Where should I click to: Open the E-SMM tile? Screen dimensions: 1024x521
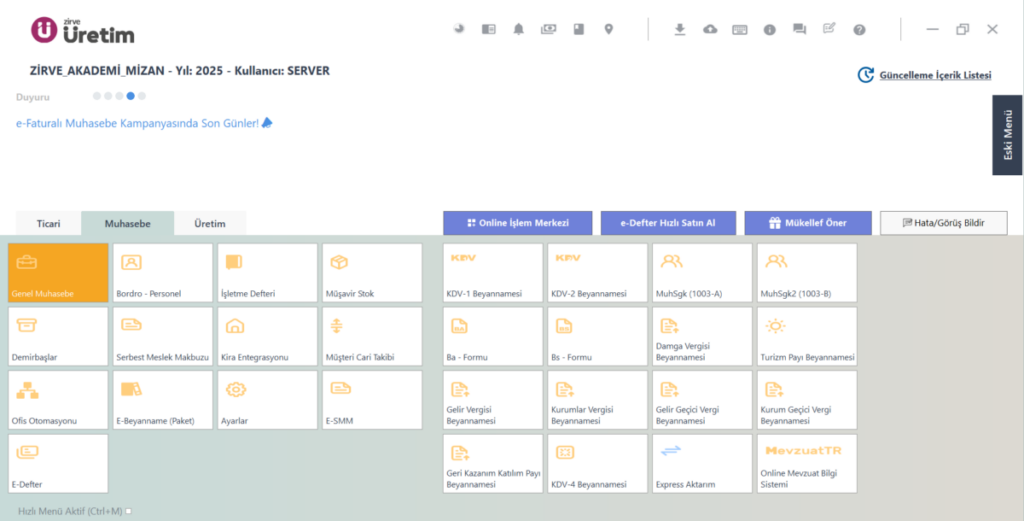372,400
